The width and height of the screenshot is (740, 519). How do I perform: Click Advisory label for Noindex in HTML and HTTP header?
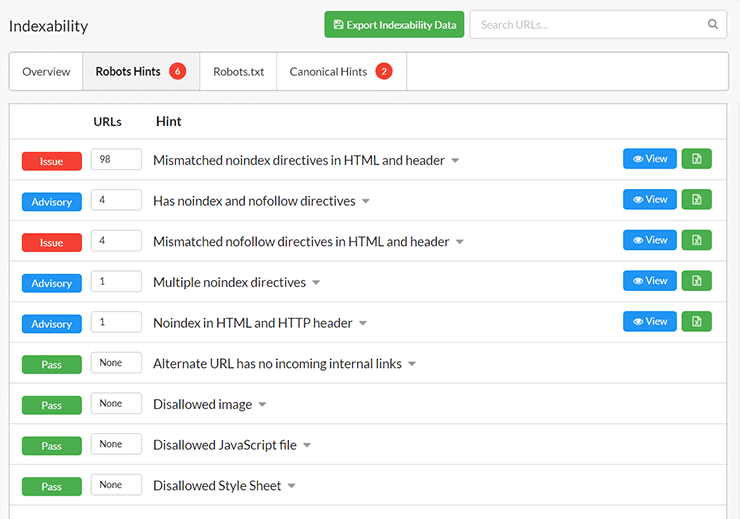tap(51, 323)
